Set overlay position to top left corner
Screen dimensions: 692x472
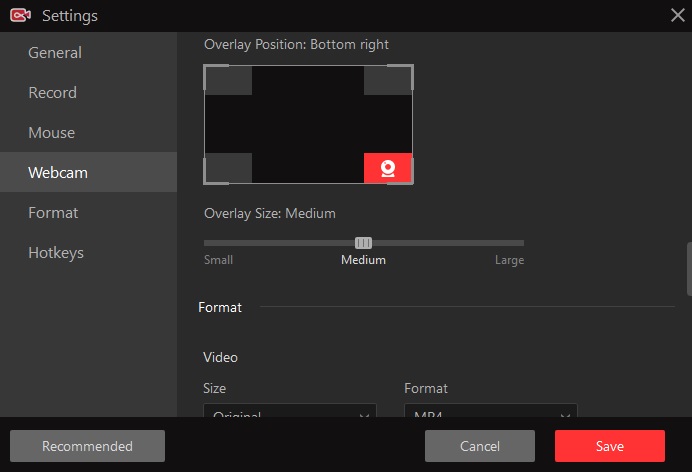(229, 80)
